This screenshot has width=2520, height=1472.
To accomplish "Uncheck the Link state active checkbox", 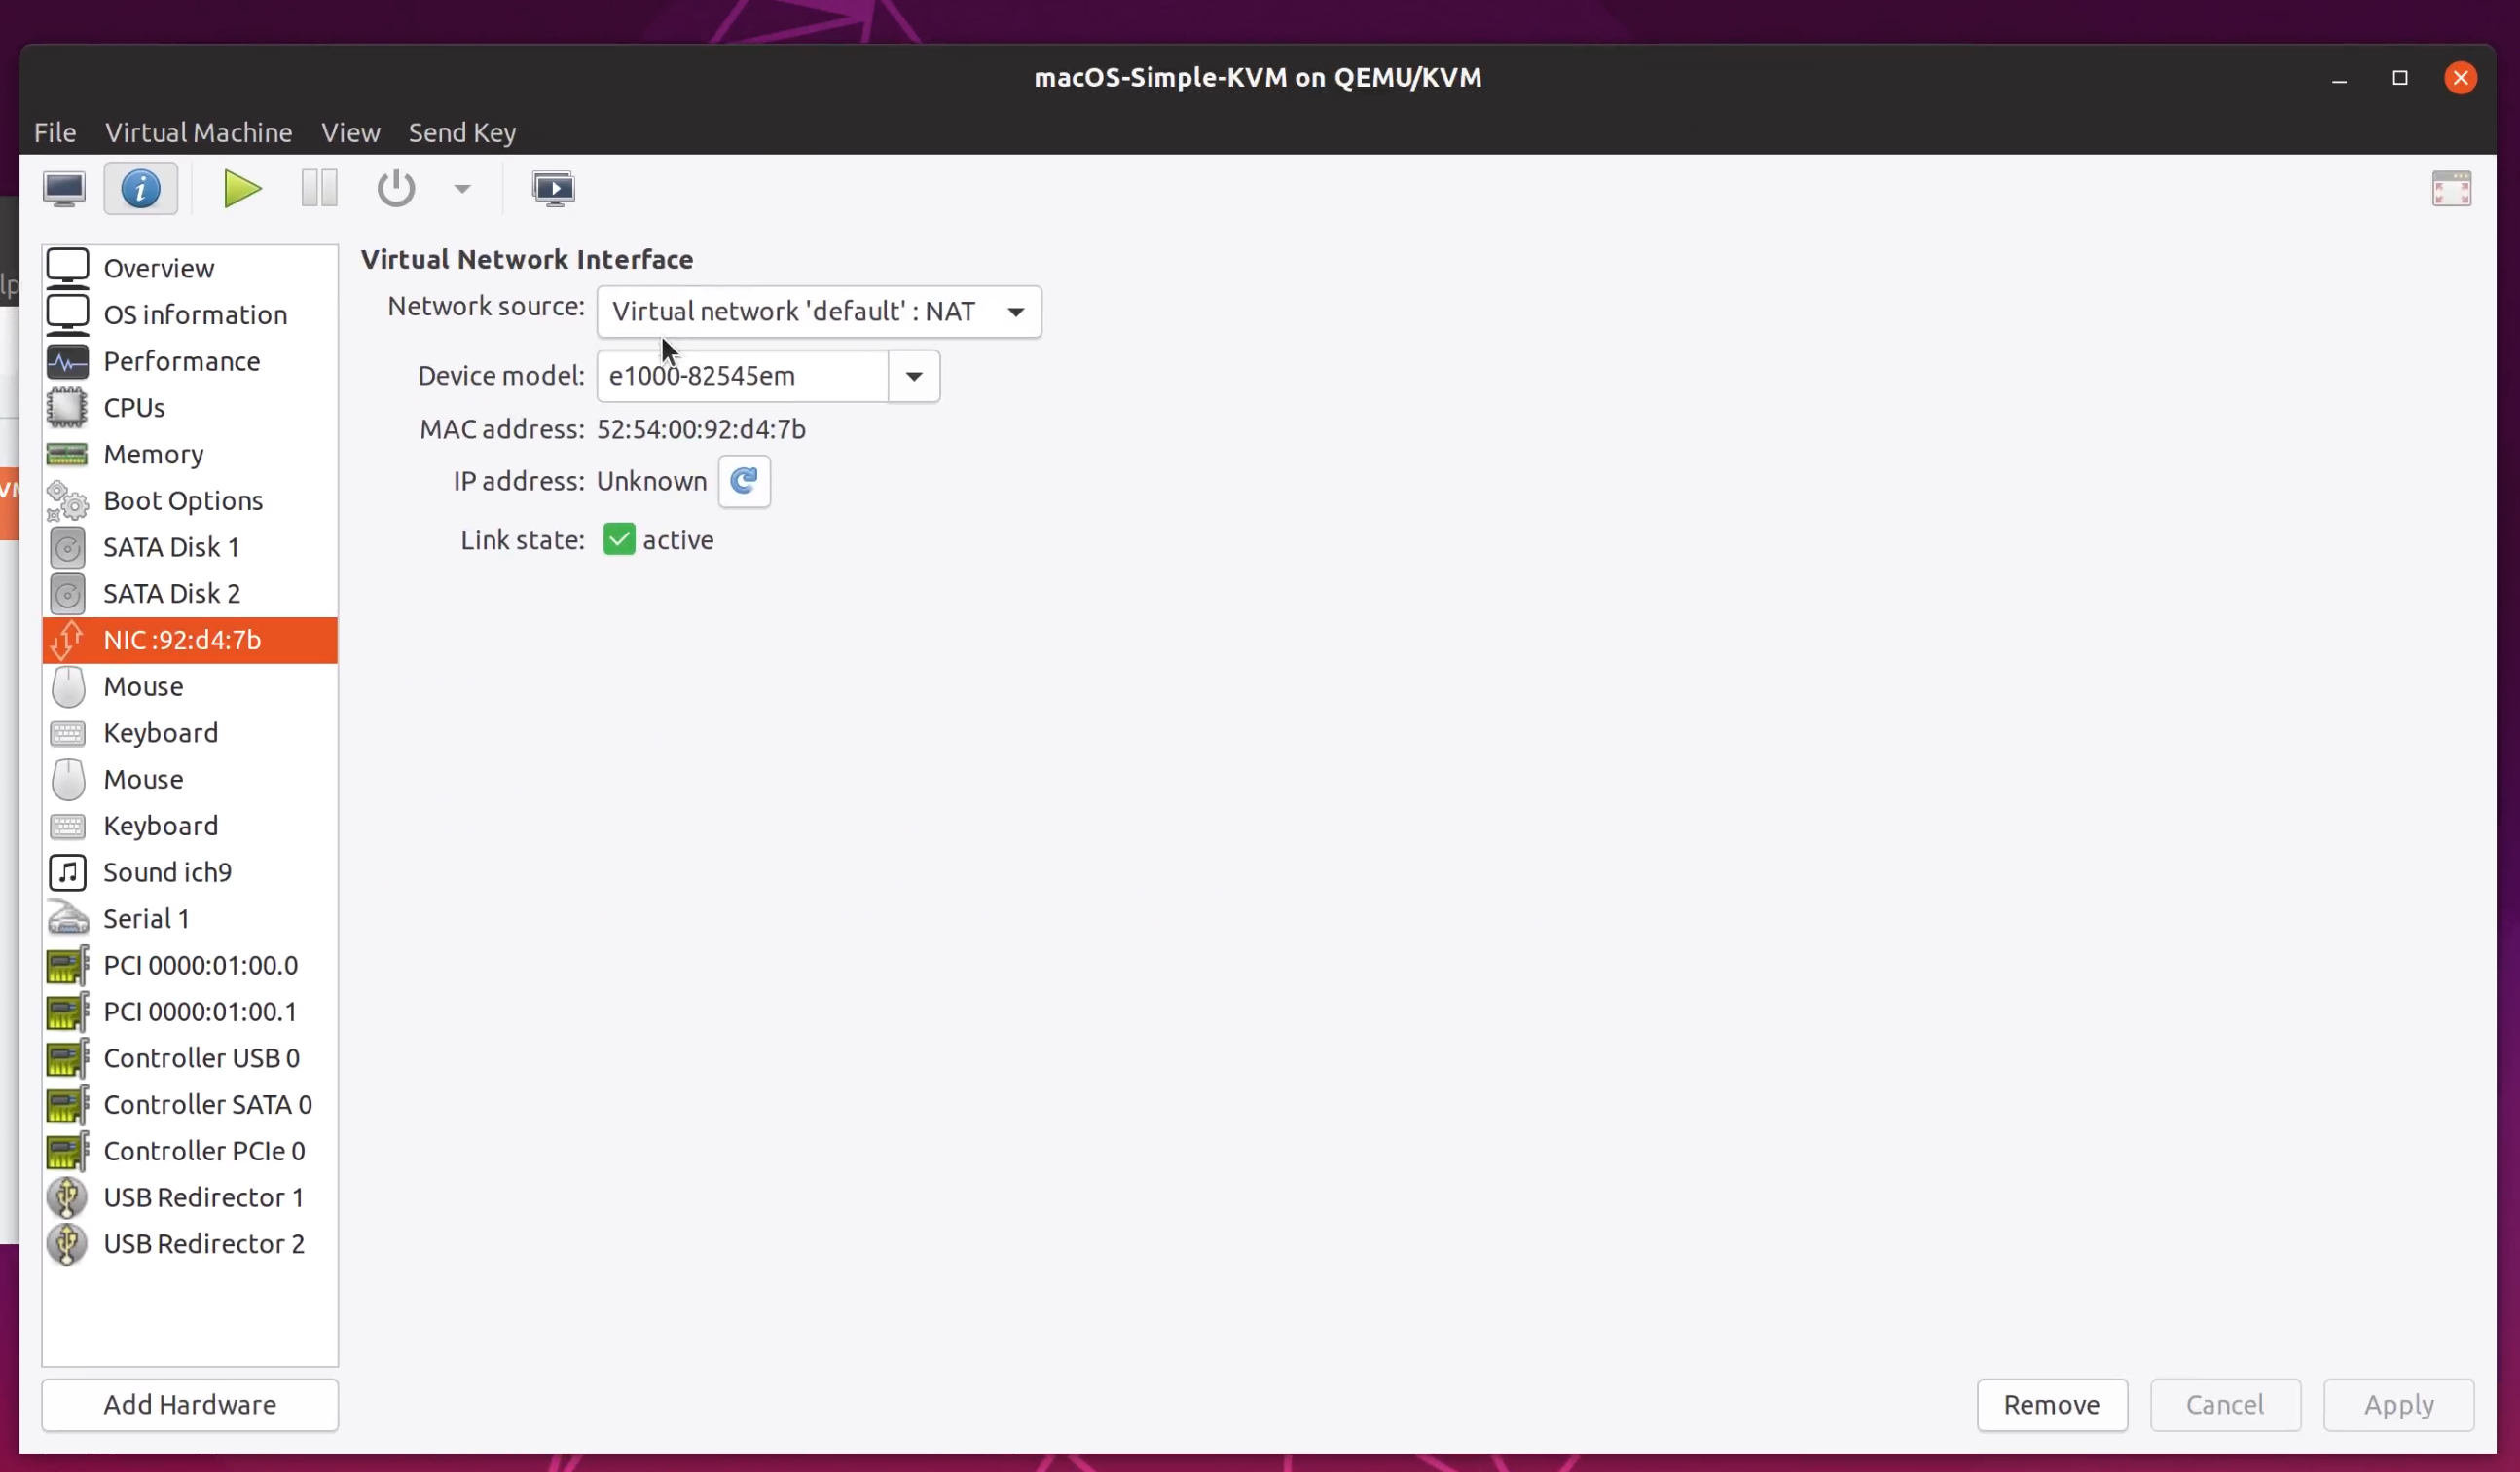I will tap(619, 540).
